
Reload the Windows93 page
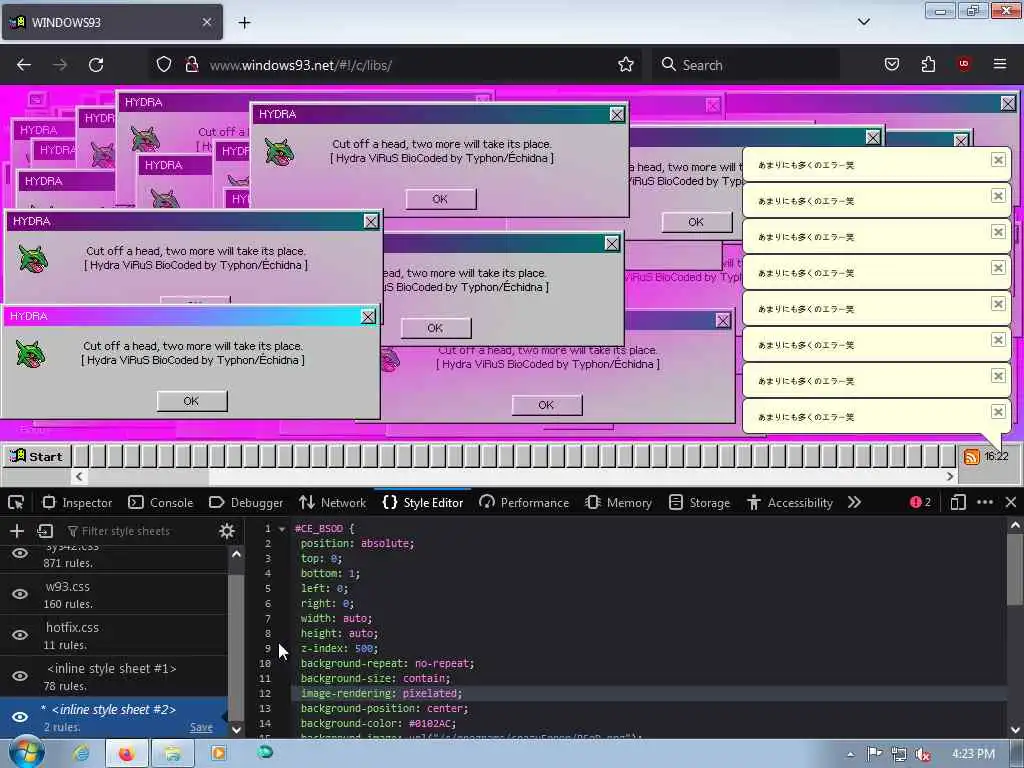coord(96,65)
